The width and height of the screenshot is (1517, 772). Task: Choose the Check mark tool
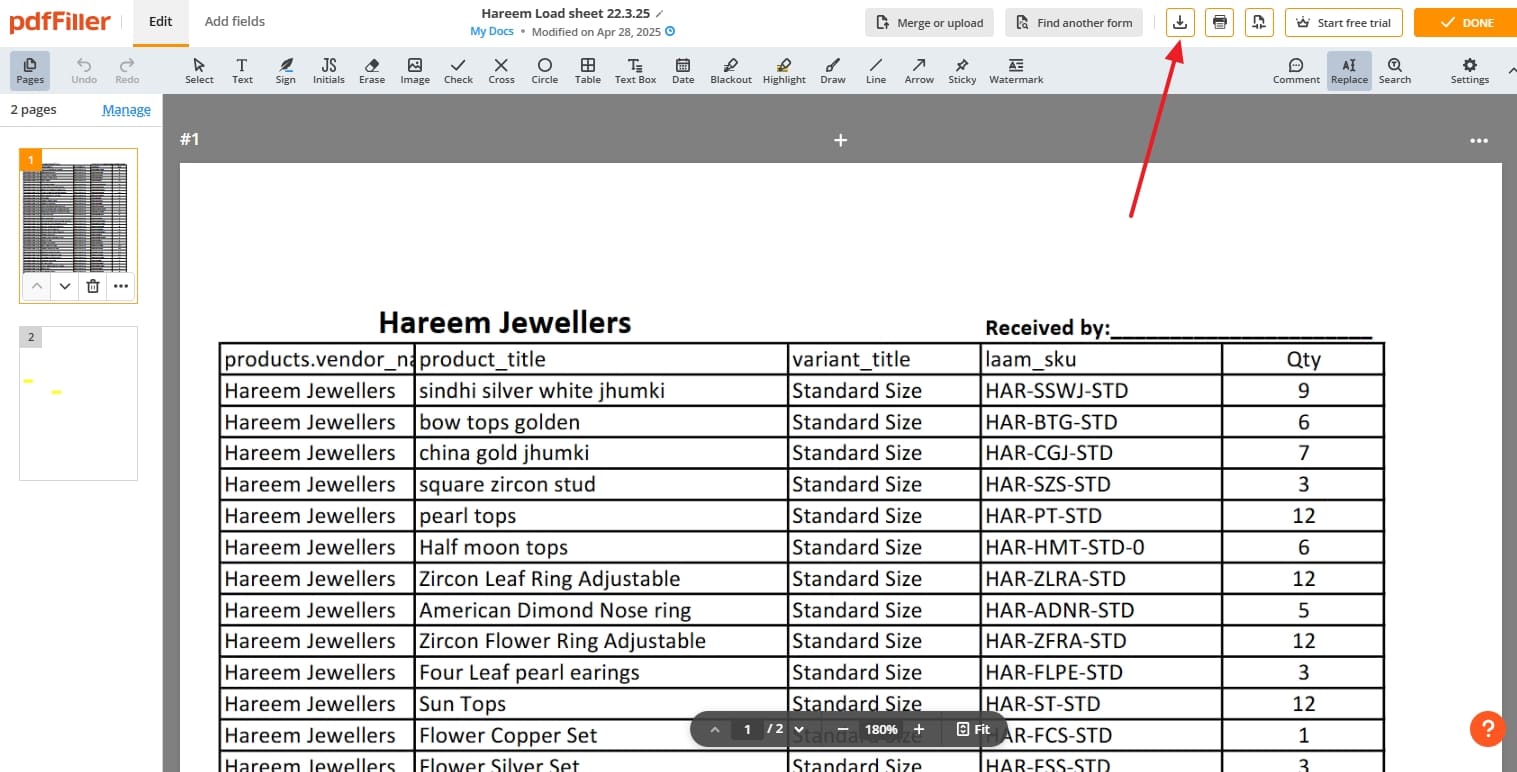coord(458,71)
